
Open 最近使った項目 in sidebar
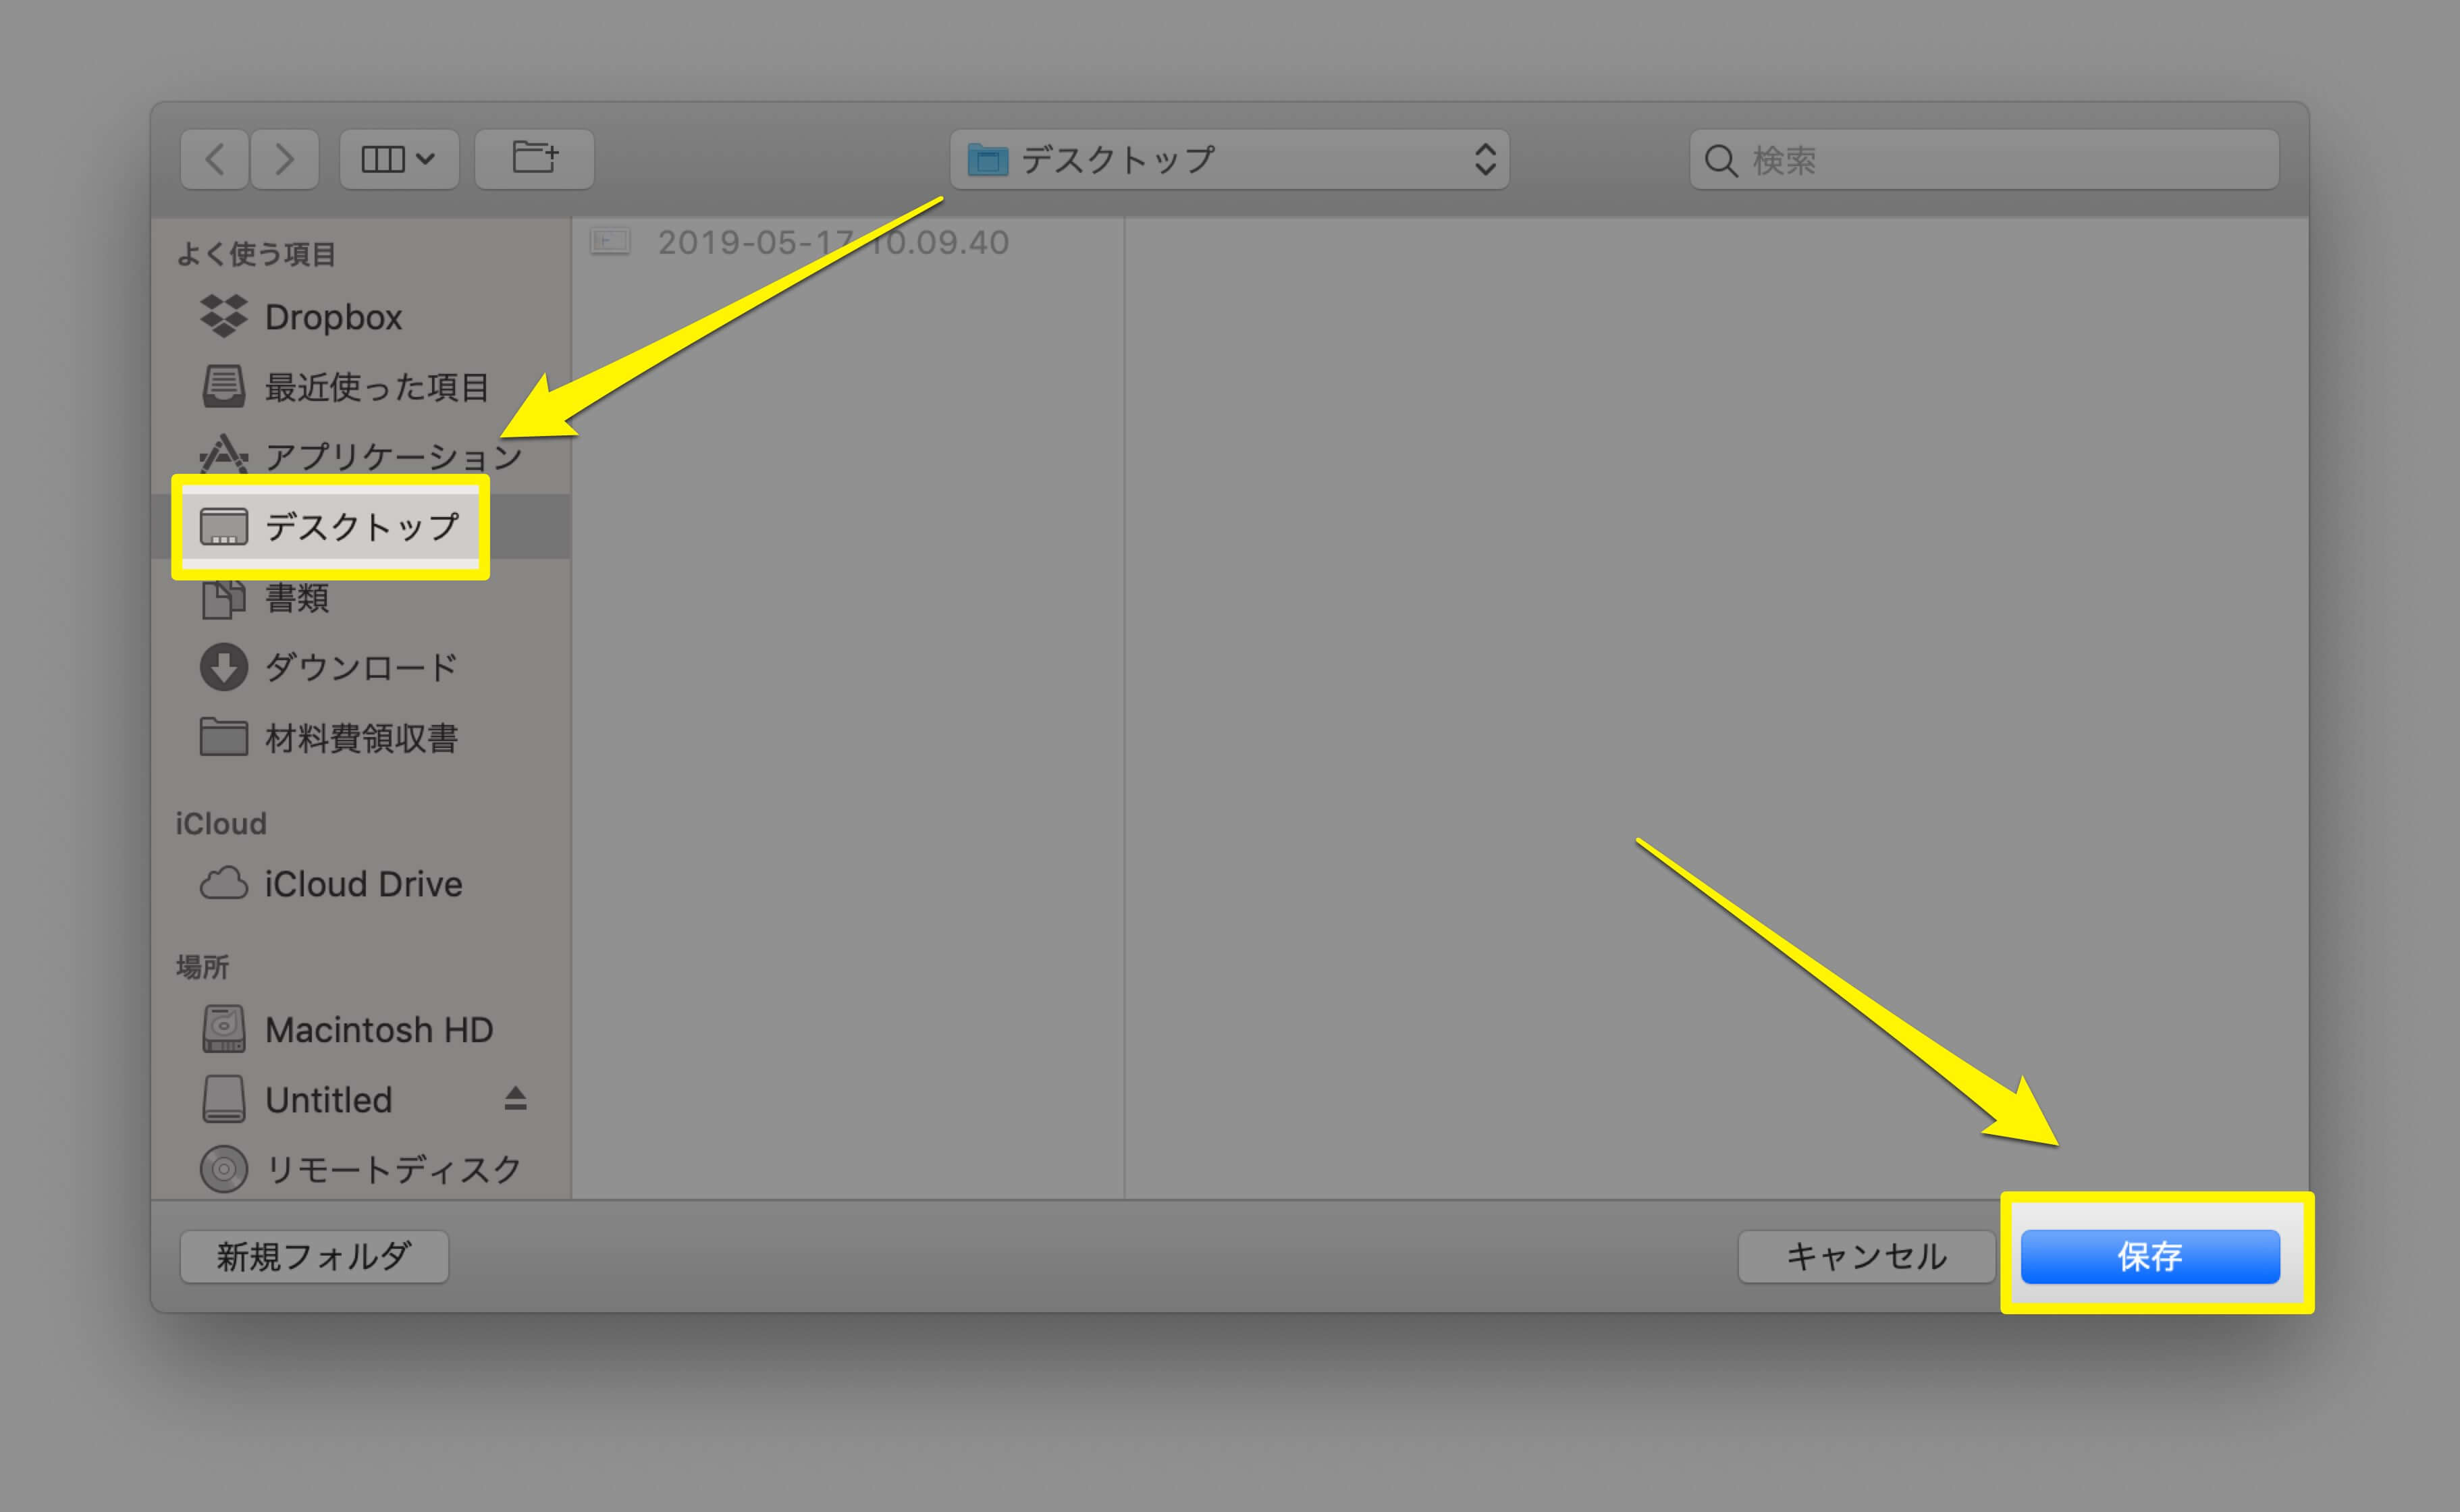[361, 387]
